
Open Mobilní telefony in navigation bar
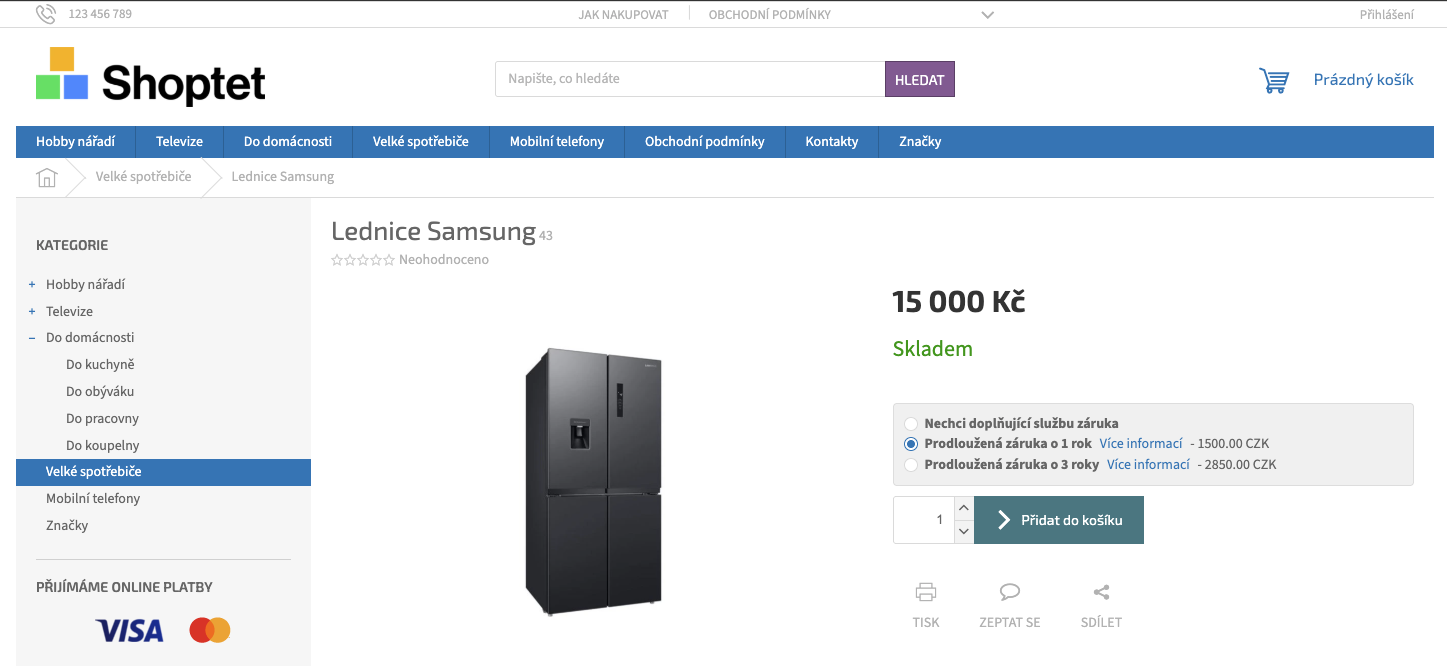point(556,142)
